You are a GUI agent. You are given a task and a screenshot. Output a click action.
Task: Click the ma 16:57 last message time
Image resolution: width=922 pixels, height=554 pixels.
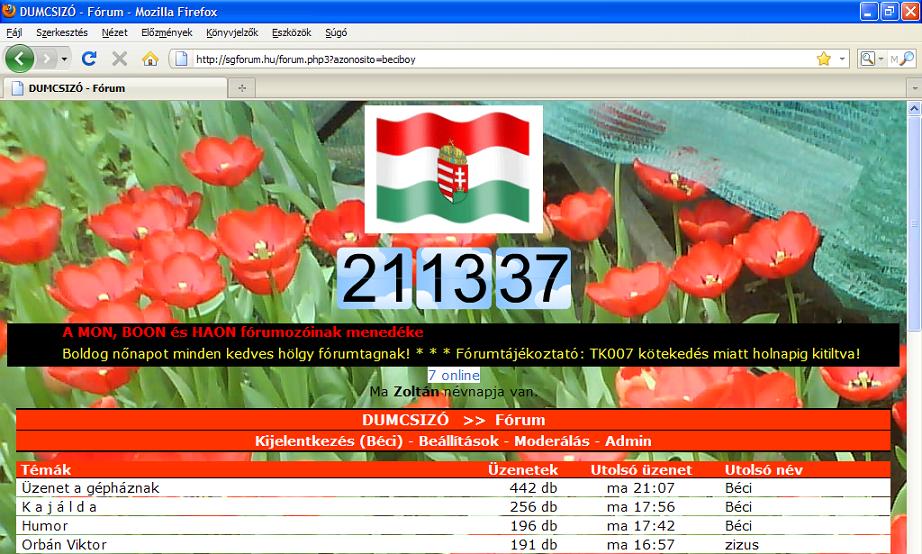click(641, 545)
